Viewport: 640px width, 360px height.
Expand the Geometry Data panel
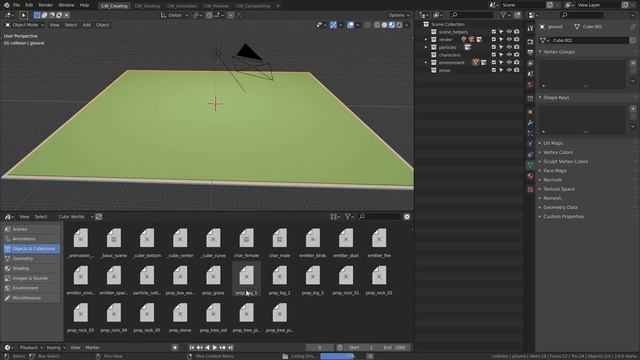tap(560, 207)
